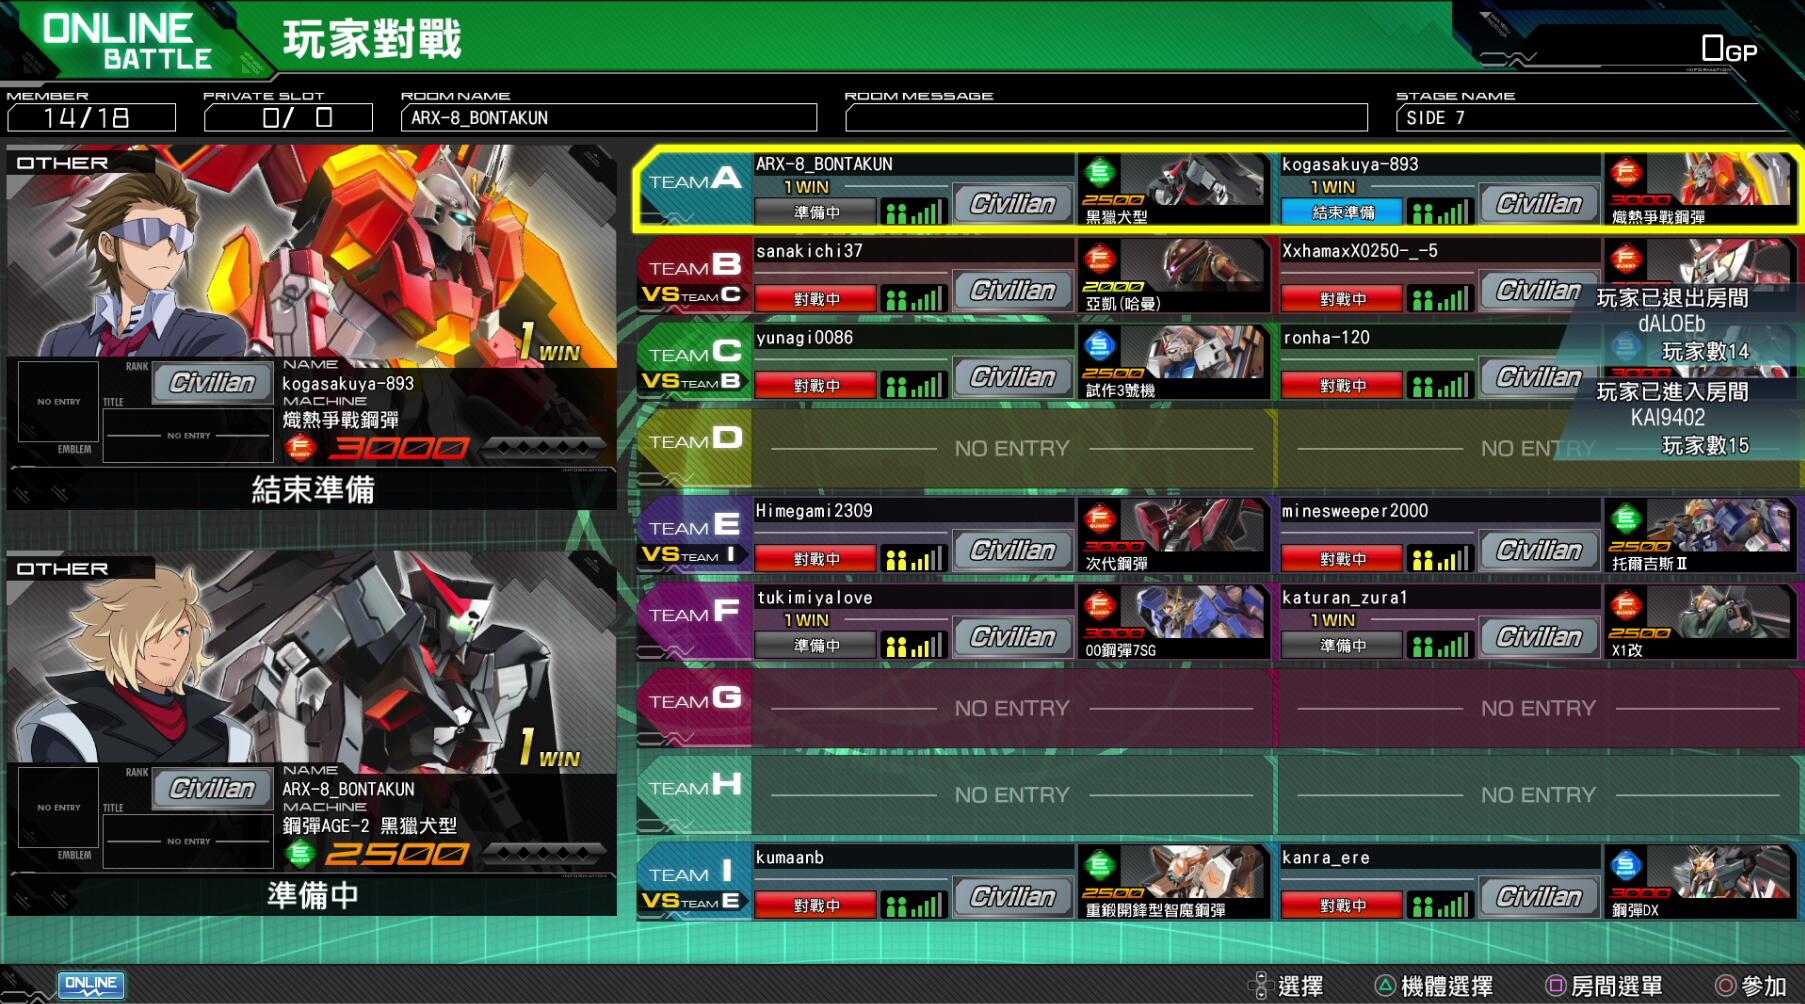The height and width of the screenshot is (1004, 1805).
Task: Click connection signal bars for sanakichi37
Action: click(x=913, y=299)
